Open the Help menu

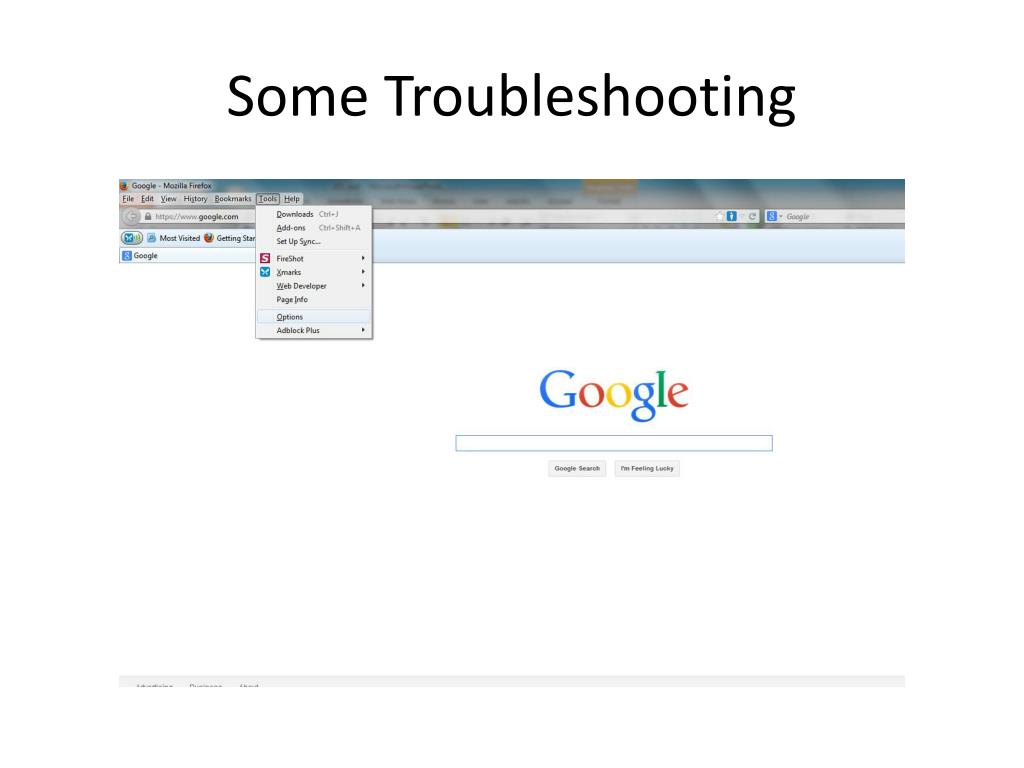(x=292, y=199)
